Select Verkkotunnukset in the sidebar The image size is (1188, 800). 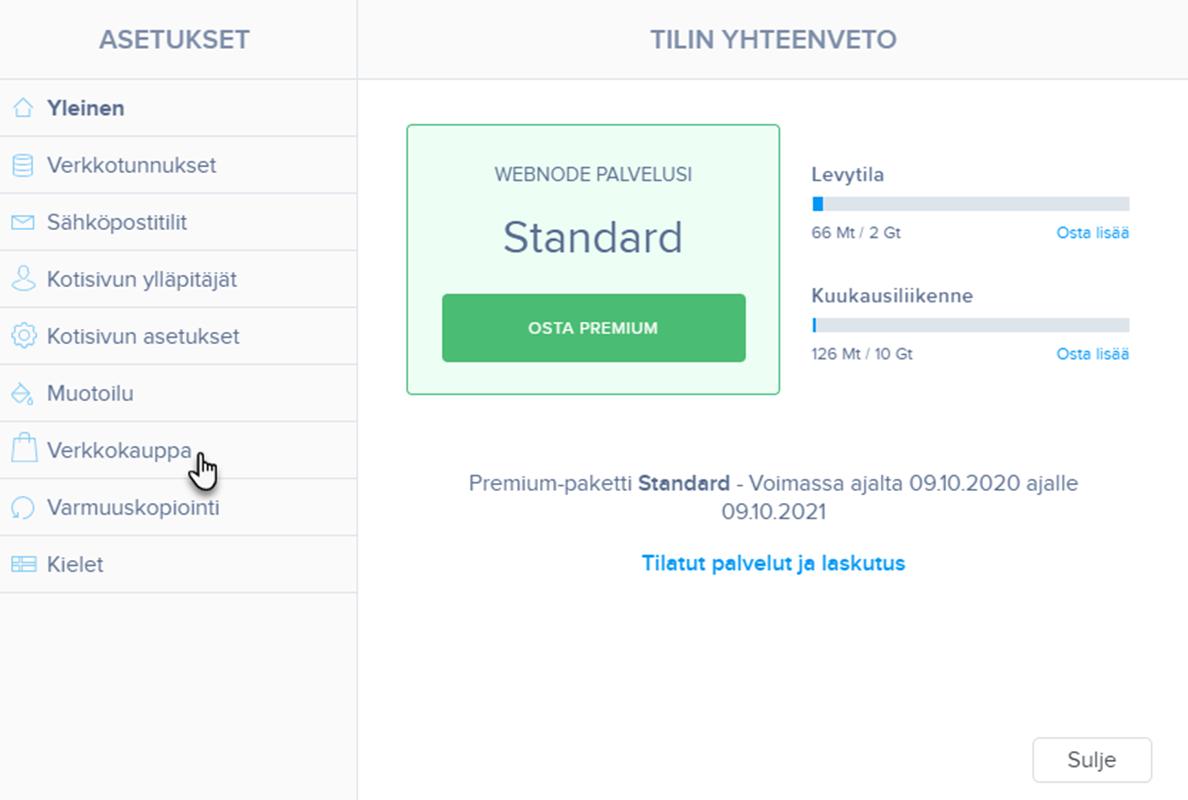click(131, 165)
